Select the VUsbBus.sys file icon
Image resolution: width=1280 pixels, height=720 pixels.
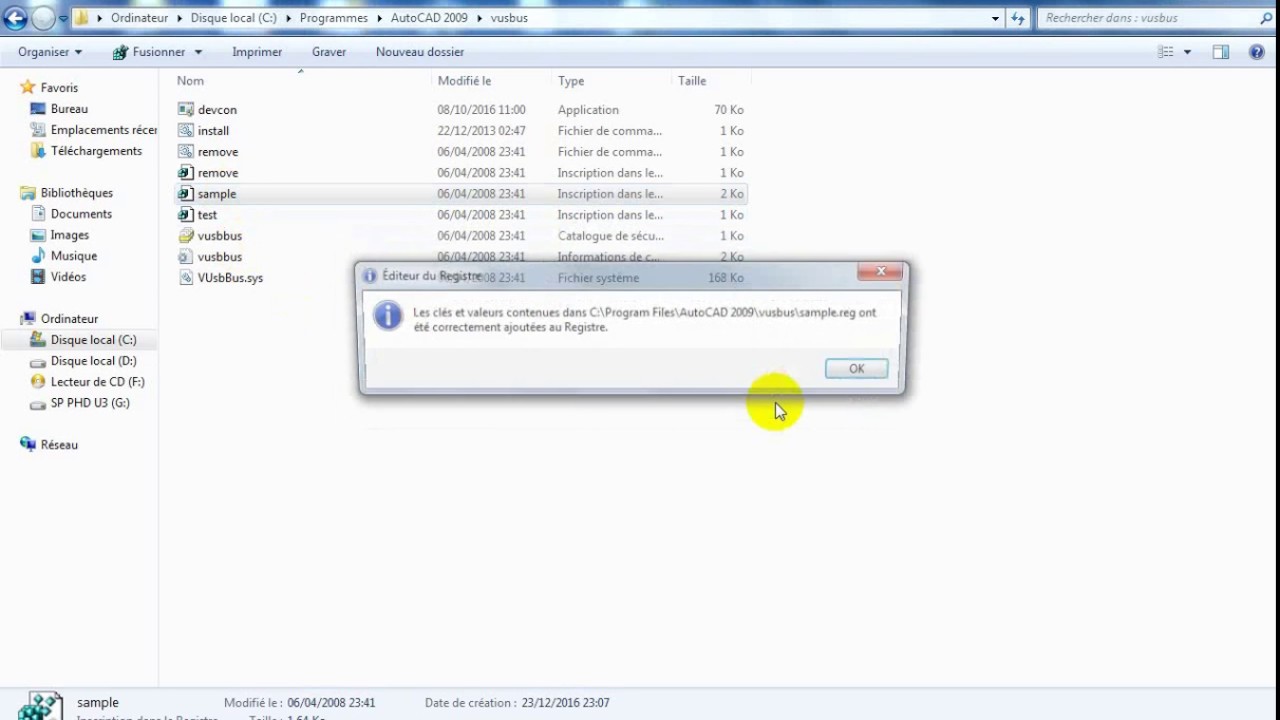pyautogui.click(x=186, y=278)
